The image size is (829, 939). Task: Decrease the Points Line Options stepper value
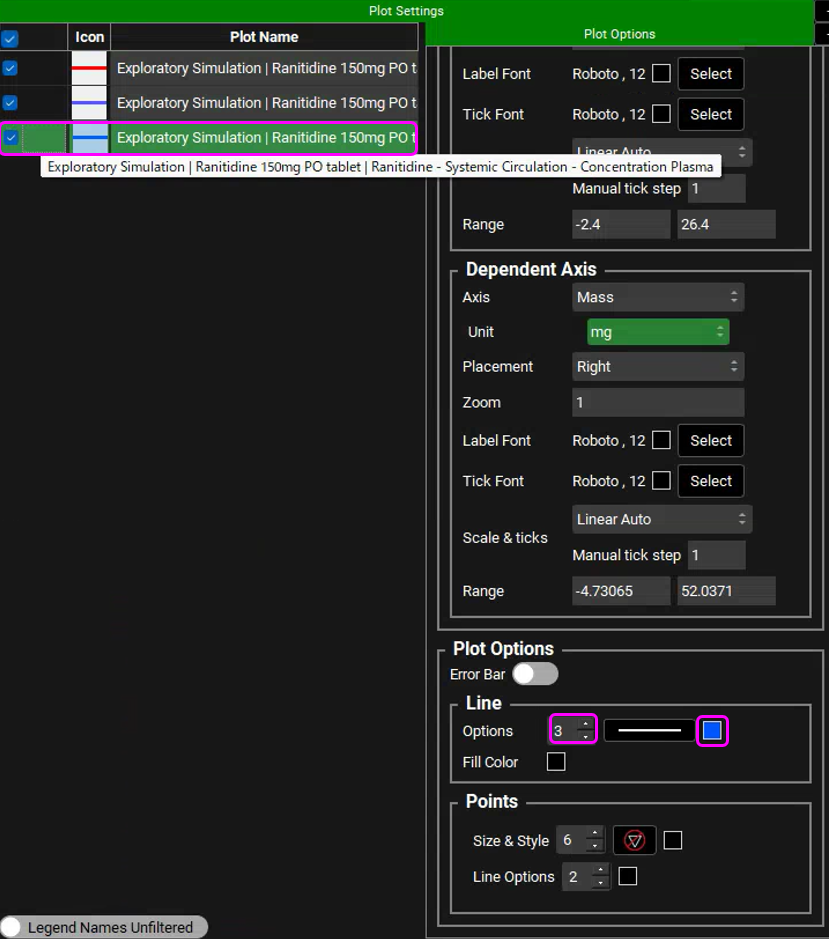[600, 883]
